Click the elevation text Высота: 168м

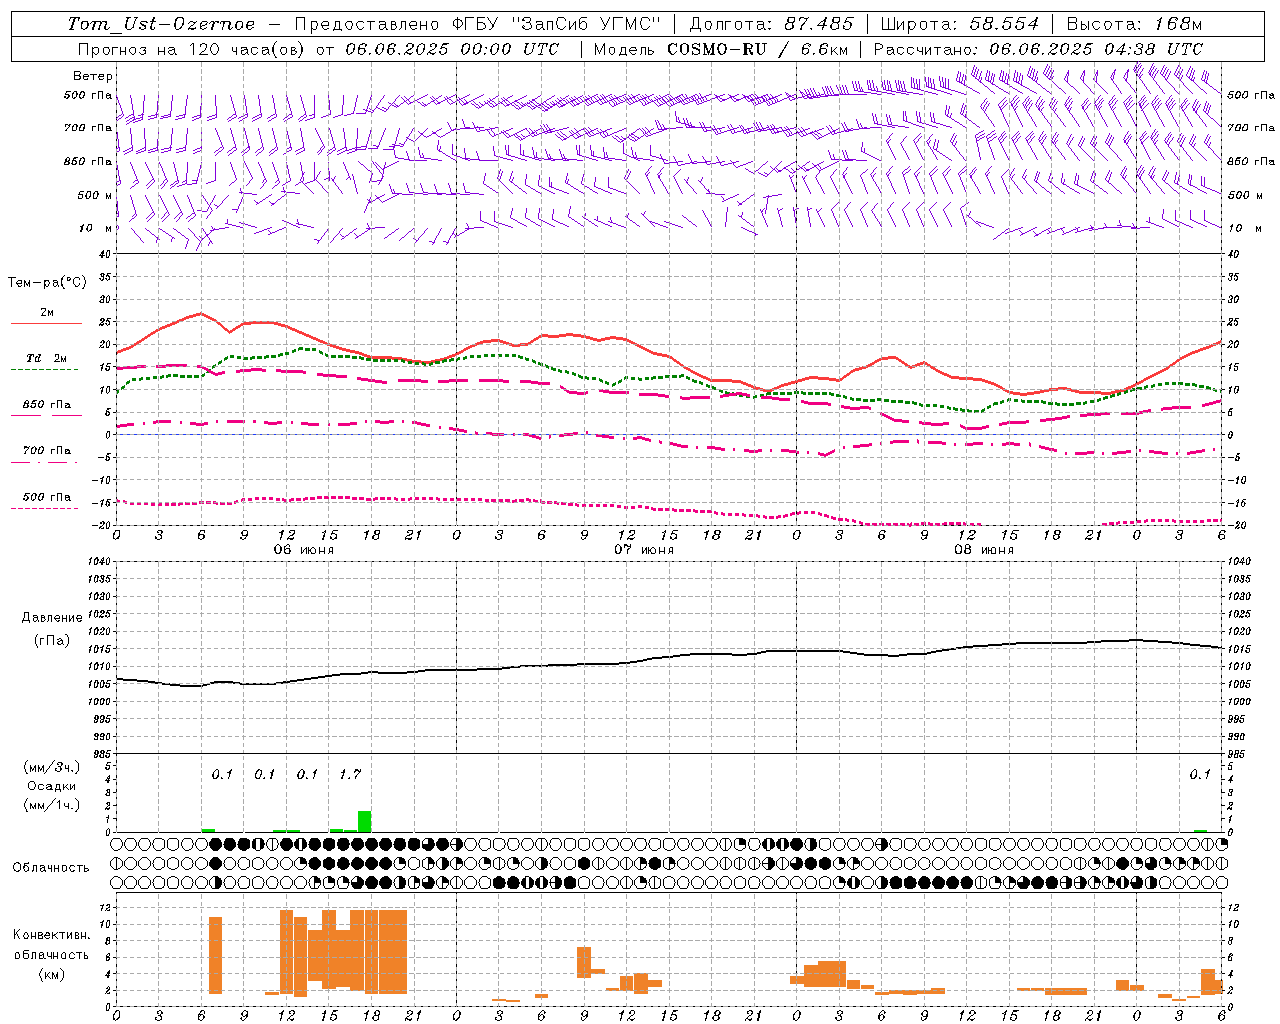click(x=1134, y=24)
